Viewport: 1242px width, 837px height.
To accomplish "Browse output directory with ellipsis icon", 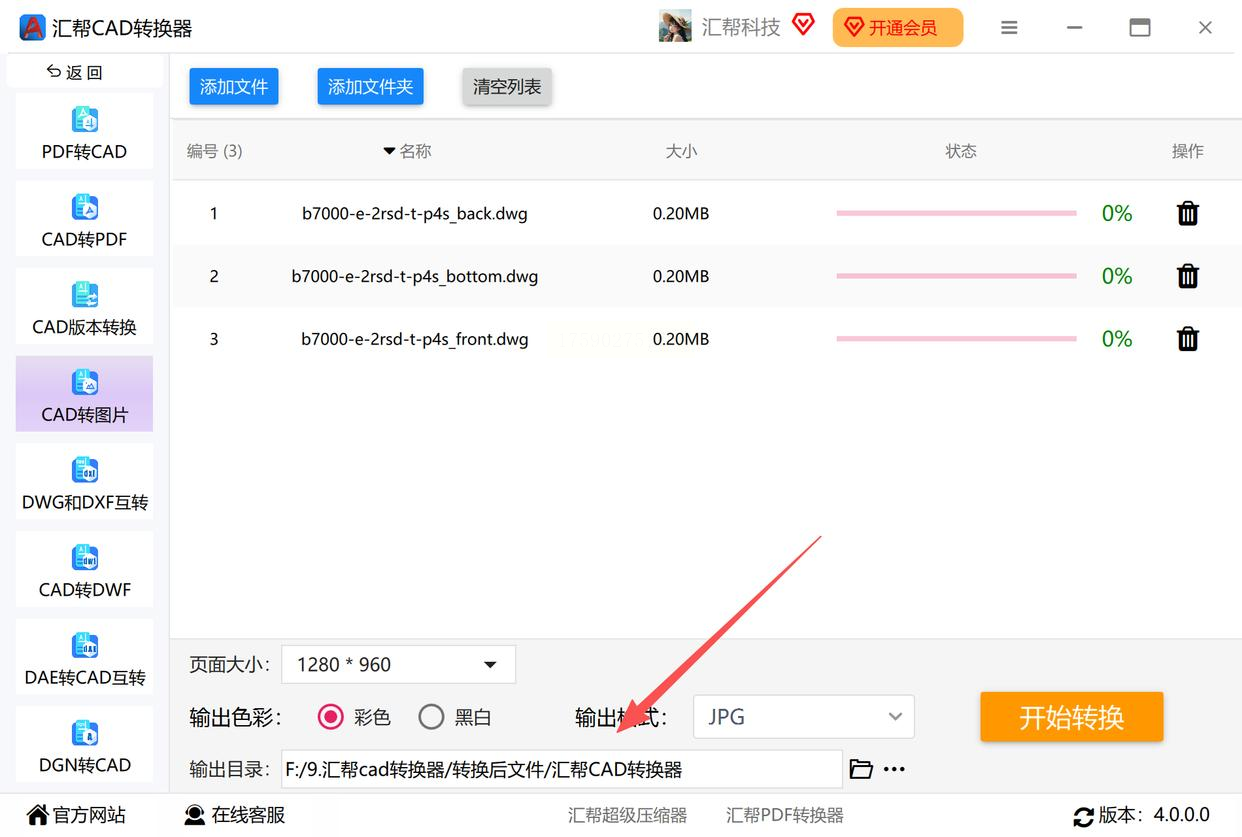I will [x=894, y=769].
